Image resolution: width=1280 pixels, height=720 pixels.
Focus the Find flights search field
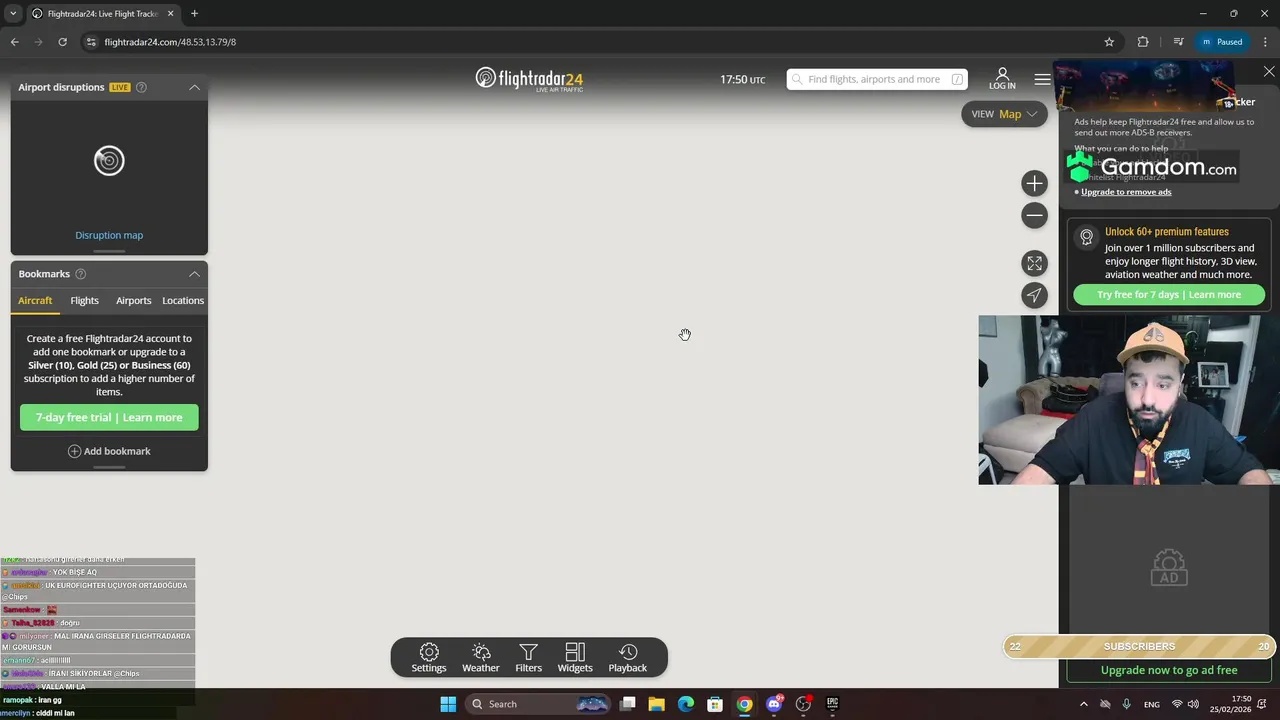point(877,79)
